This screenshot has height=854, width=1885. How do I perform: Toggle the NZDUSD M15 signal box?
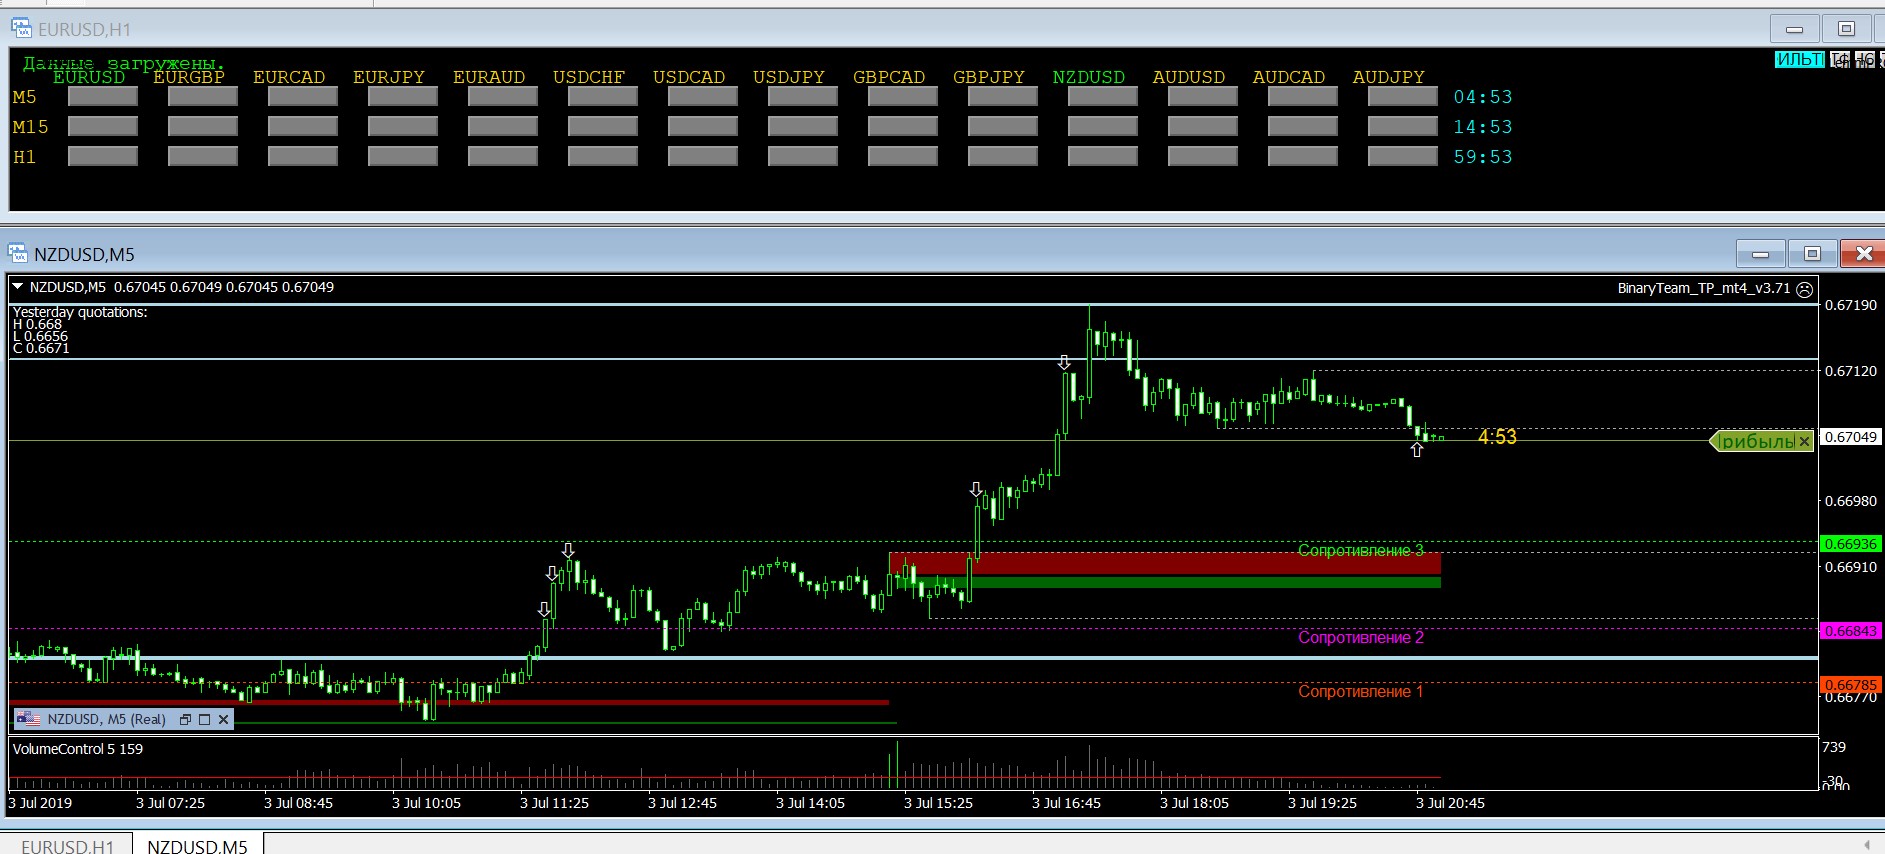coord(1102,127)
